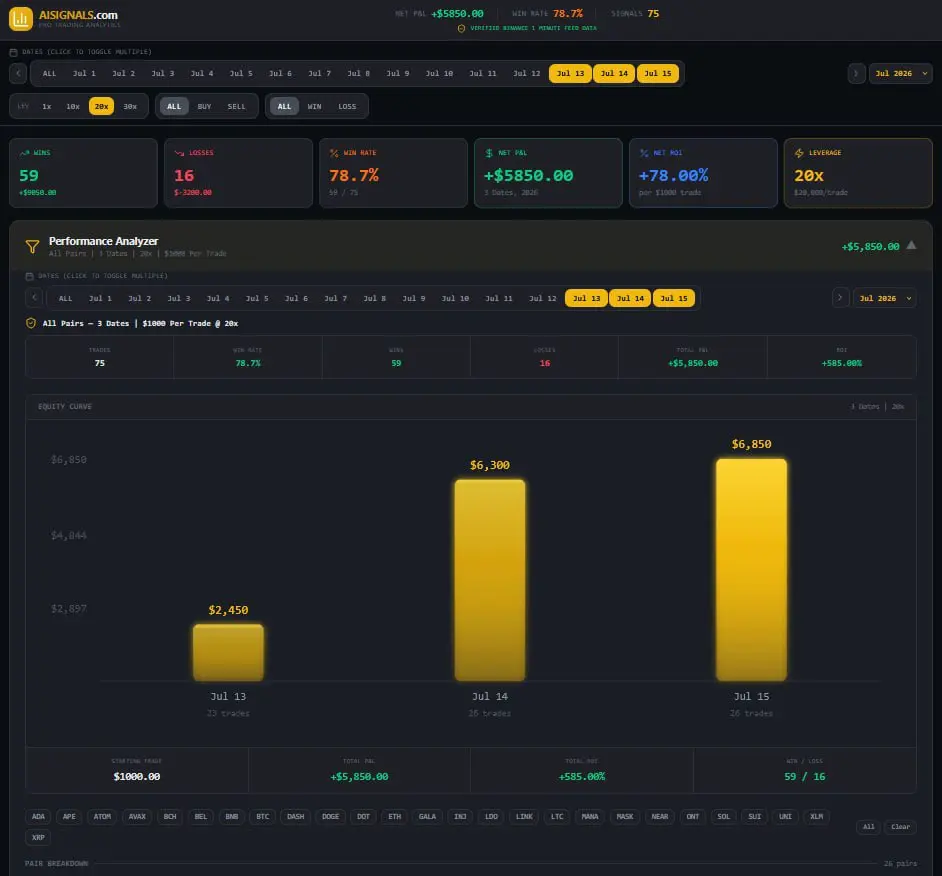Filter trades by LOSS outcome

coord(347,106)
